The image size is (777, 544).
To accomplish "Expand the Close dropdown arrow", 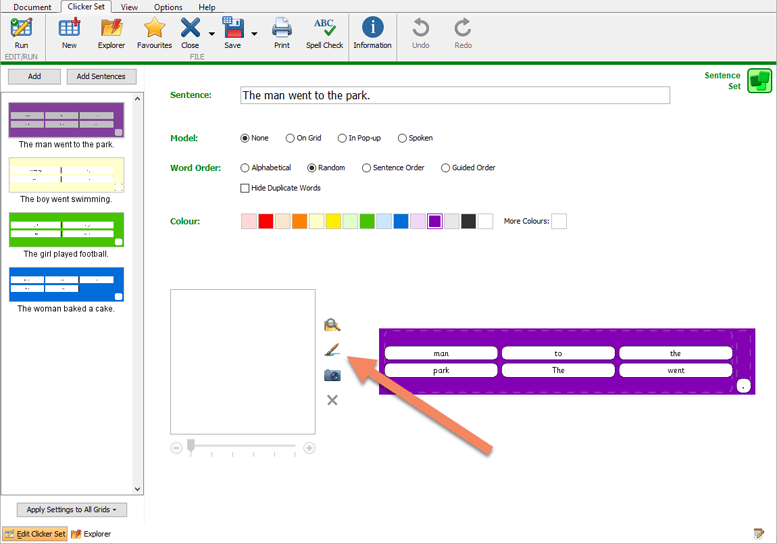I will tap(211, 34).
